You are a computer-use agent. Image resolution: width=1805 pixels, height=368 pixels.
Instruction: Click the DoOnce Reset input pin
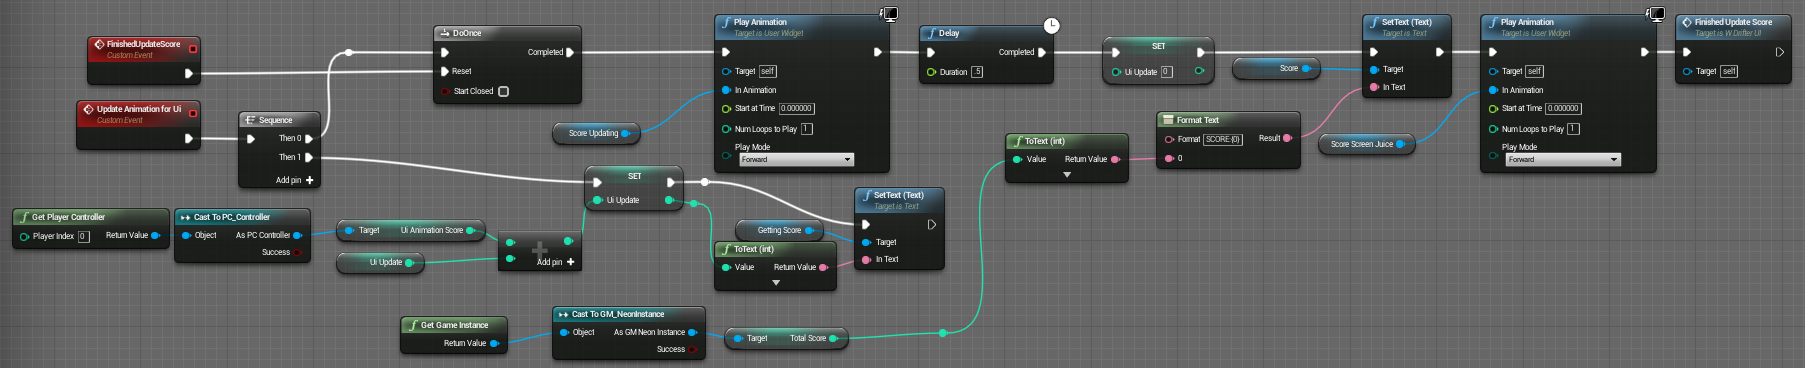445,71
